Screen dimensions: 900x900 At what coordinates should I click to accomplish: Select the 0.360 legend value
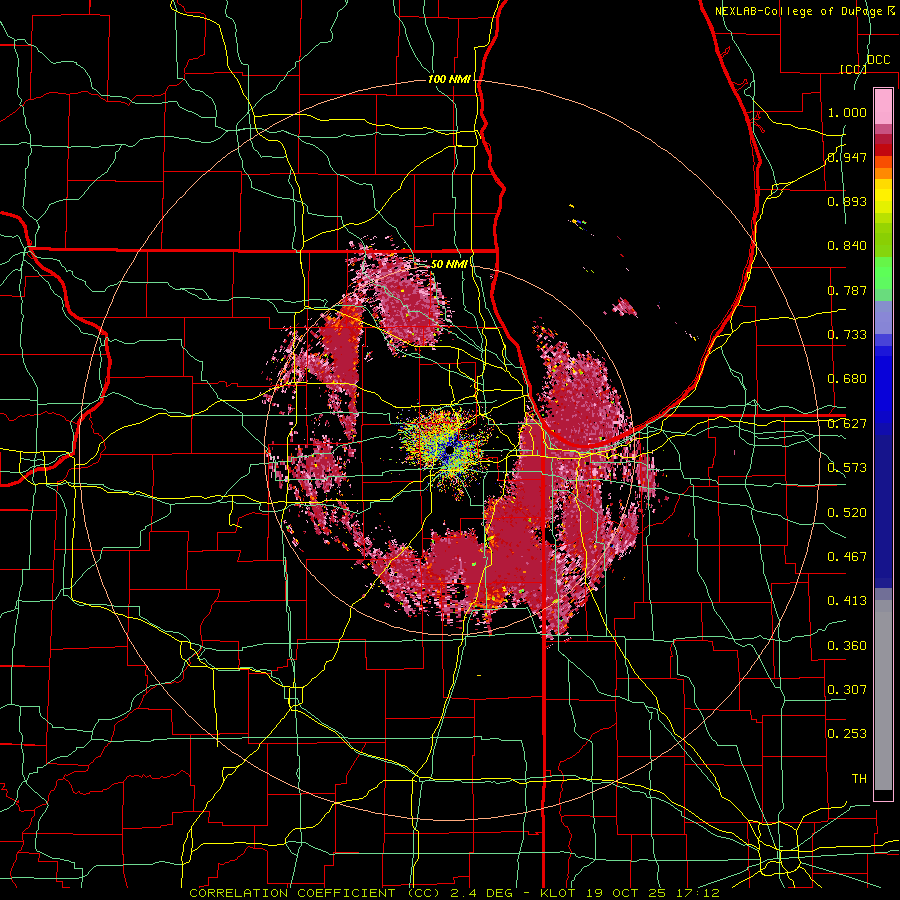coord(847,646)
